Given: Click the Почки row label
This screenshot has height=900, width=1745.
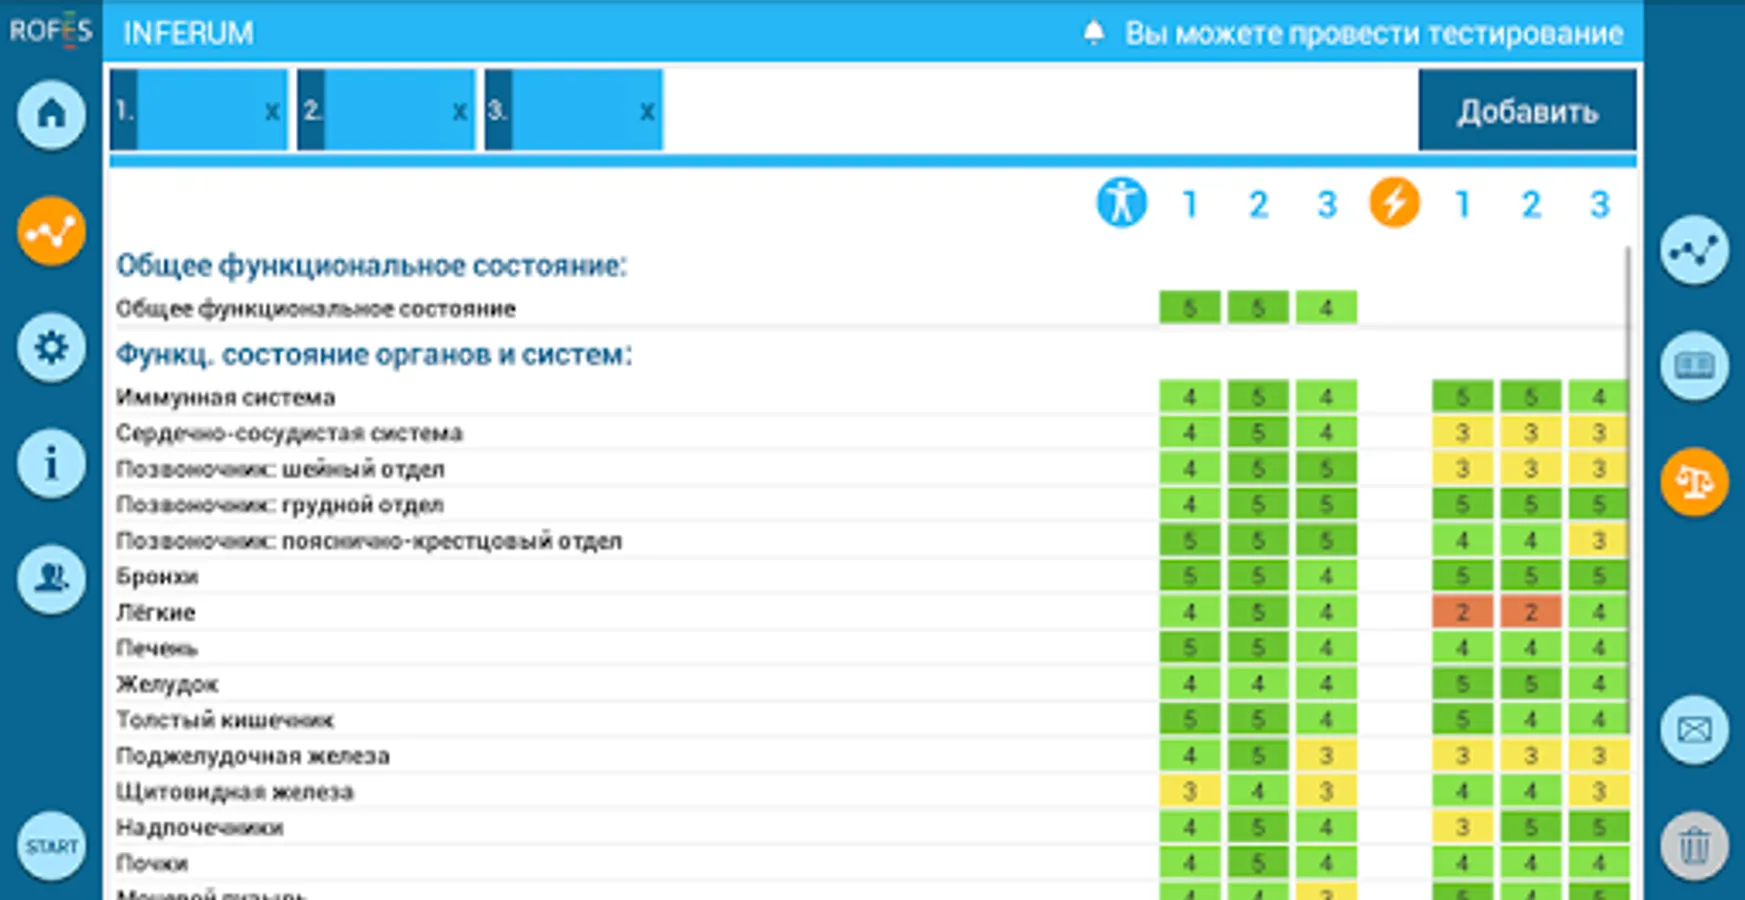Looking at the screenshot, I should click(152, 863).
